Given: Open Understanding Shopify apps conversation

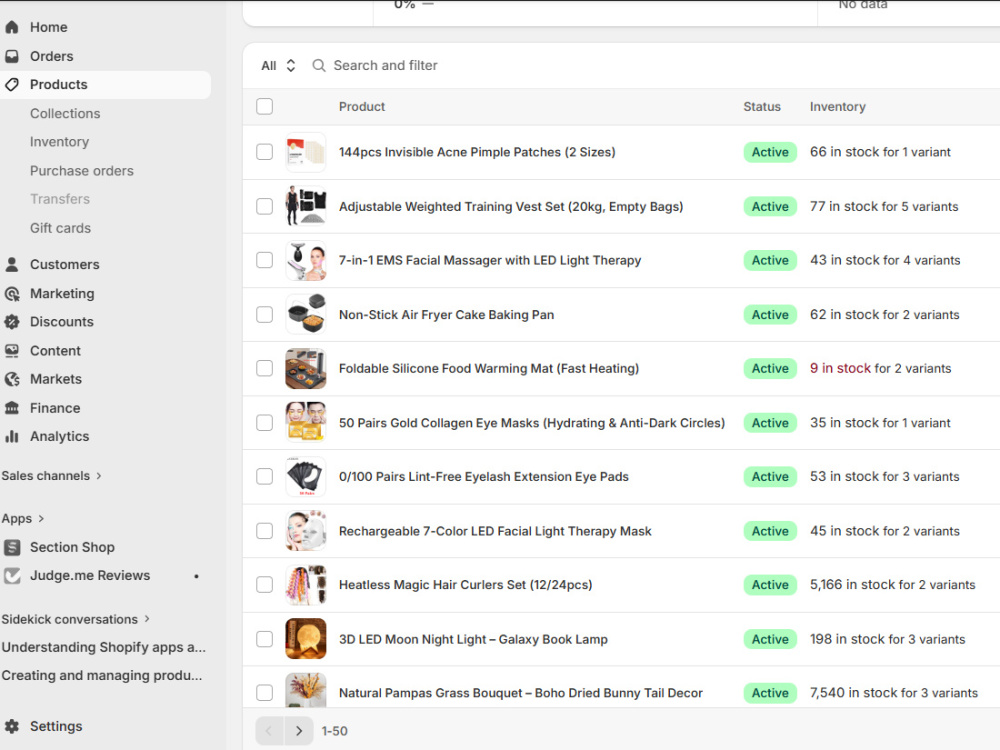Looking at the screenshot, I should tap(103, 647).
